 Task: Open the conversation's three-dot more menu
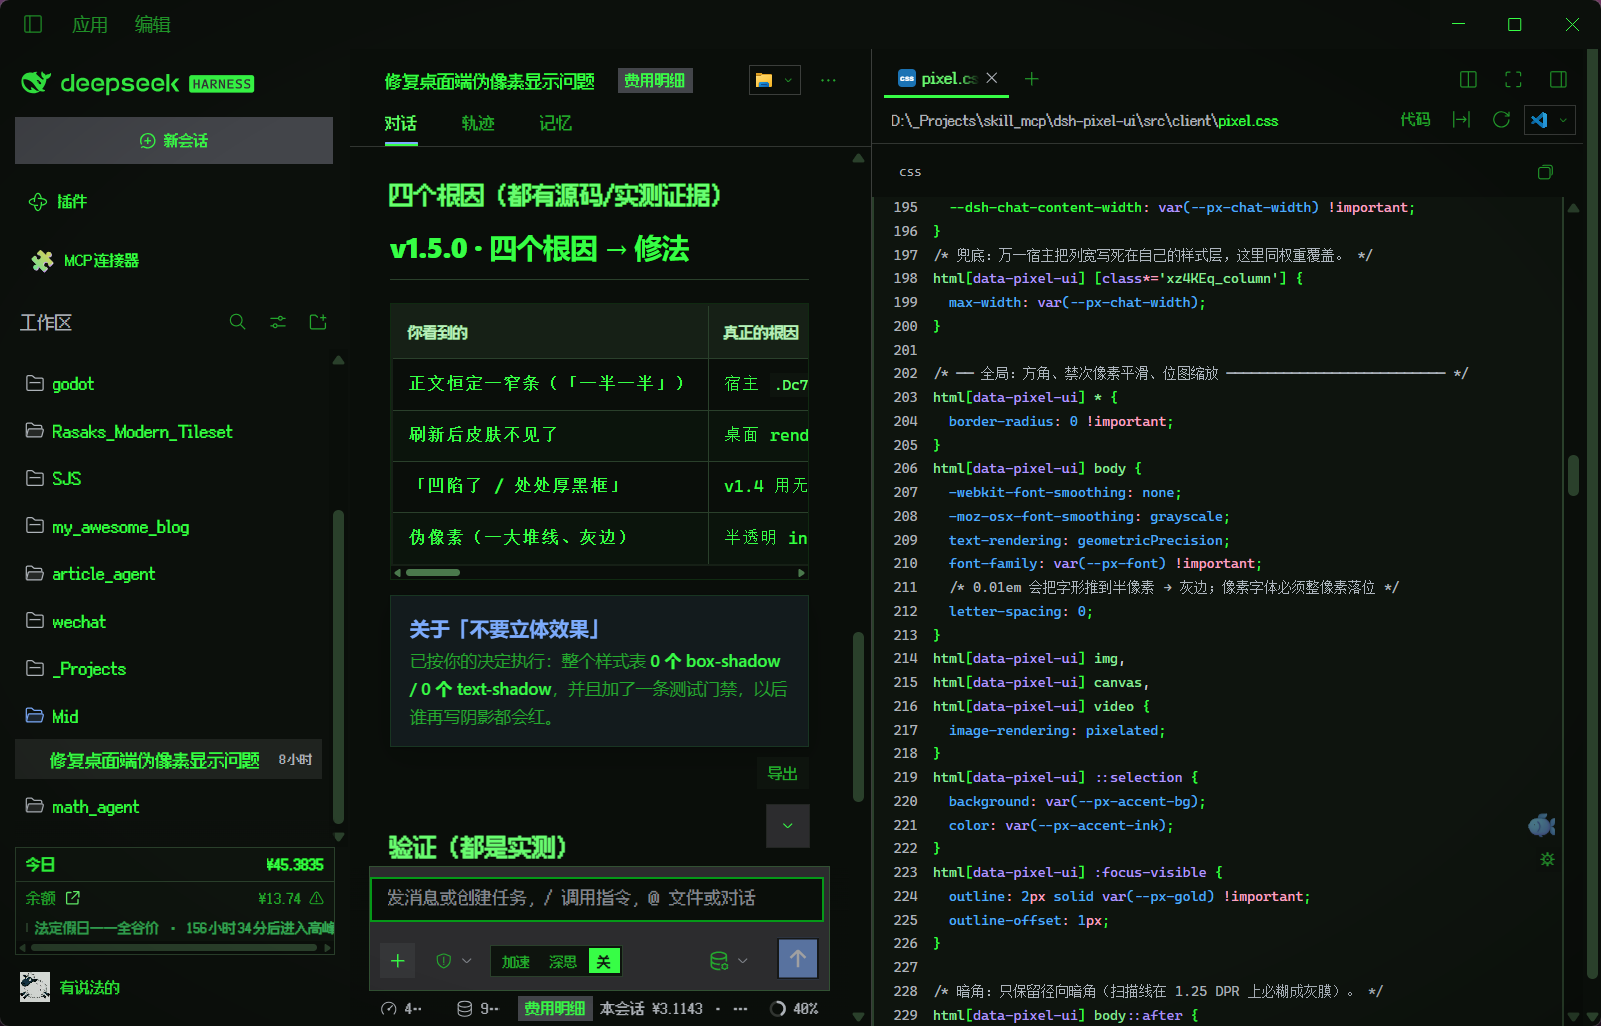pos(828,80)
